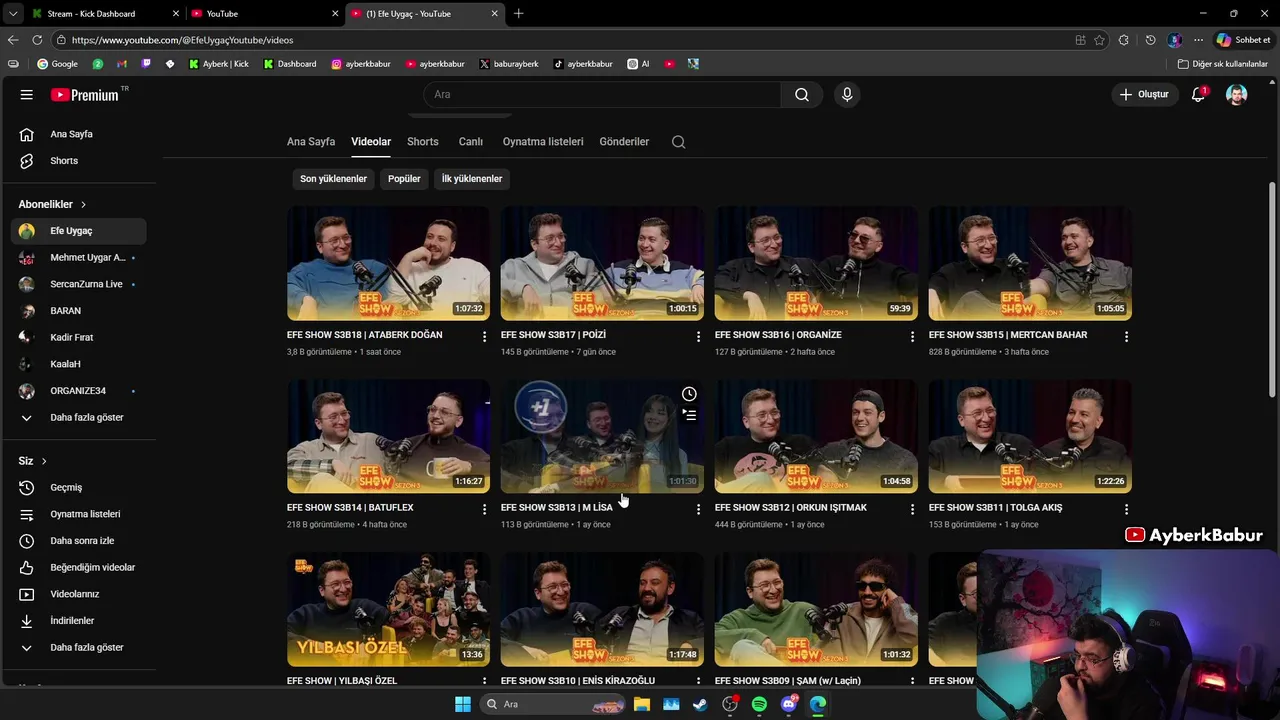Viewport: 1280px width, 720px height.
Task: Open Geçmiş in the sidebar
Action: pyautogui.click(x=78, y=488)
